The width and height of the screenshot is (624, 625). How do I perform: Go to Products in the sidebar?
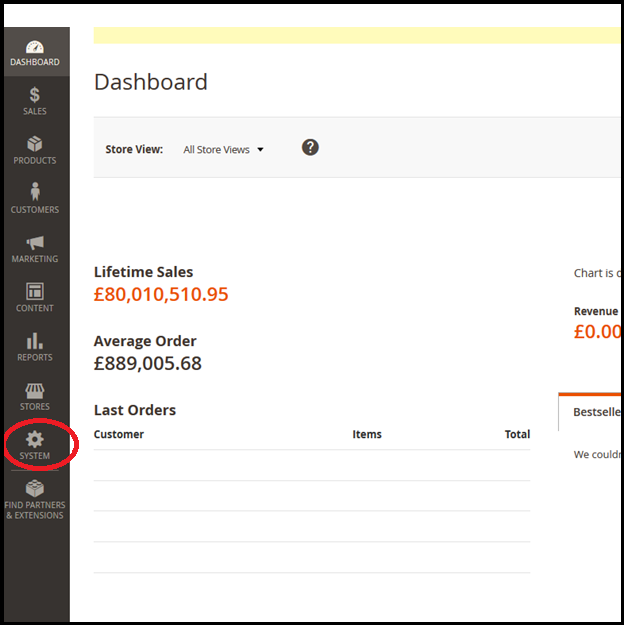point(35,150)
